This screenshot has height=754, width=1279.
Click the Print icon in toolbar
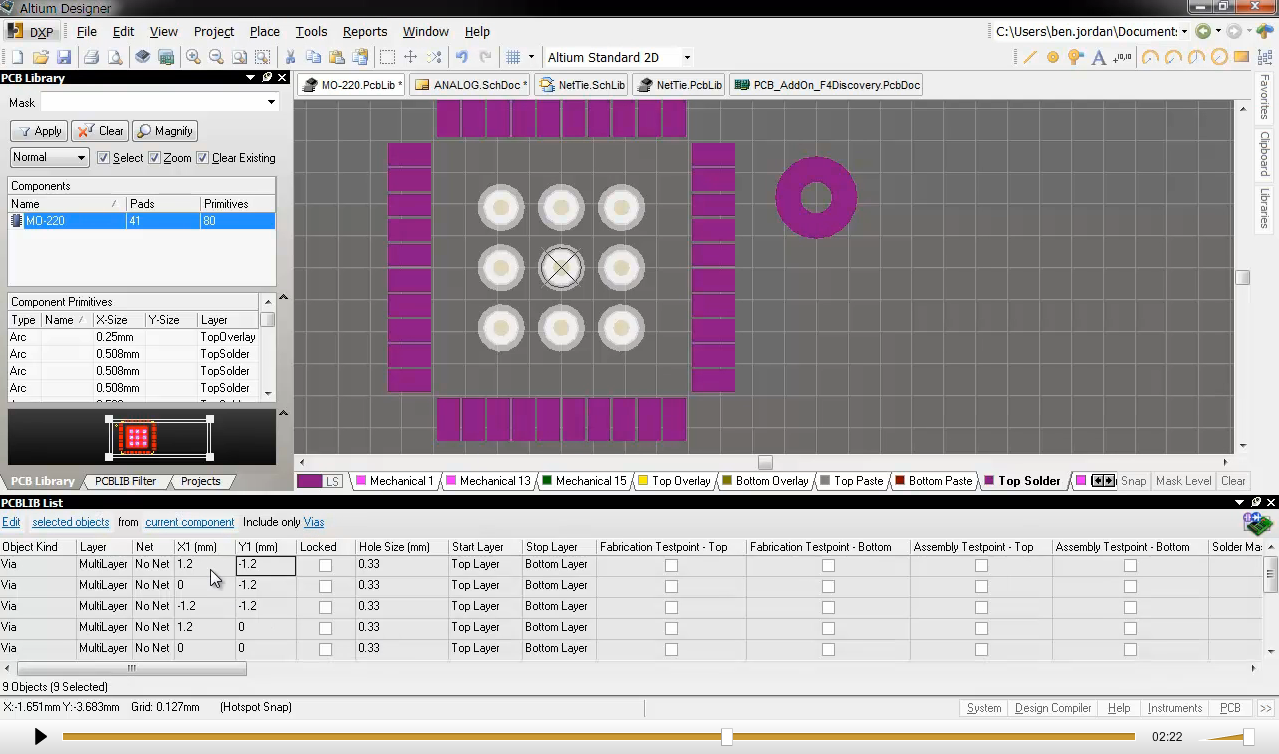pyautogui.click(x=91, y=57)
